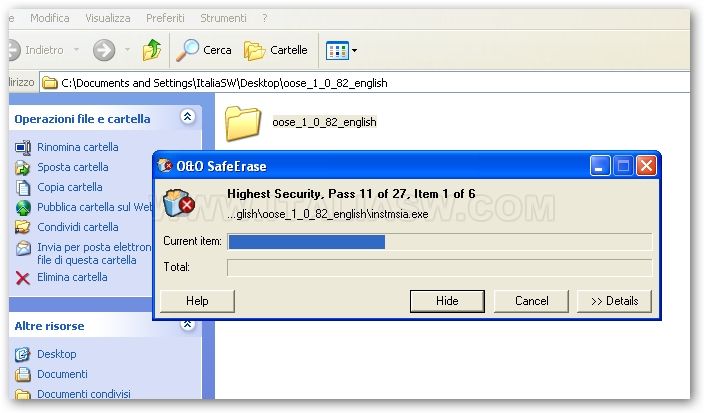Collapse the Operazioni file e cartella panel
Viewport: 704px width, 413px height.
(x=187, y=117)
